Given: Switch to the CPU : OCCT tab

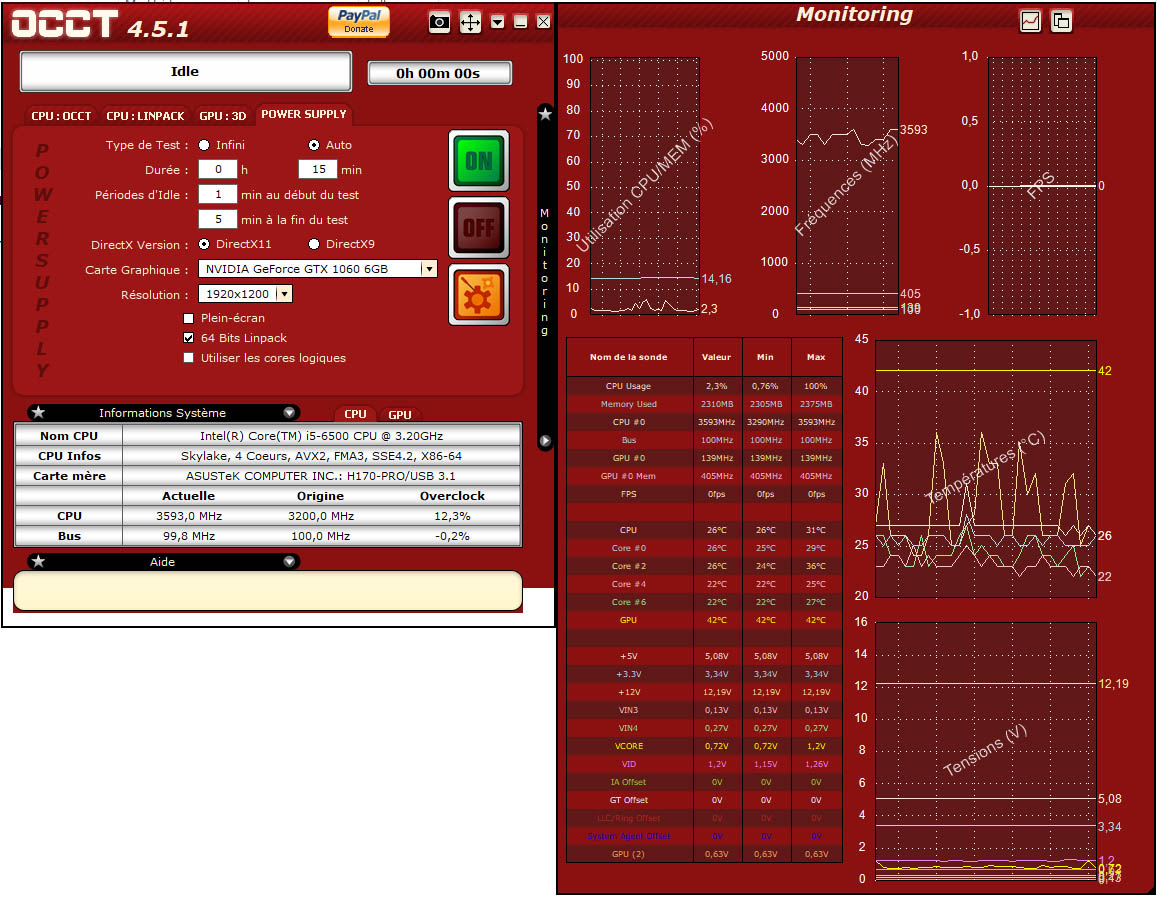Looking at the screenshot, I should tap(61, 116).
